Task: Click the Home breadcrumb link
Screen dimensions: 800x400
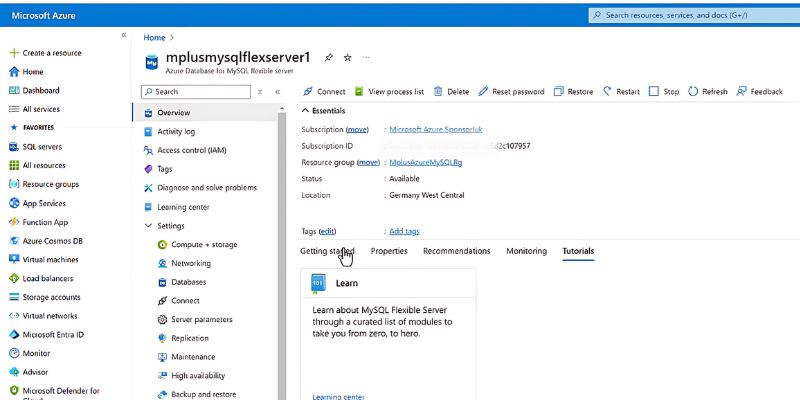Action: pyautogui.click(x=154, y=38)
